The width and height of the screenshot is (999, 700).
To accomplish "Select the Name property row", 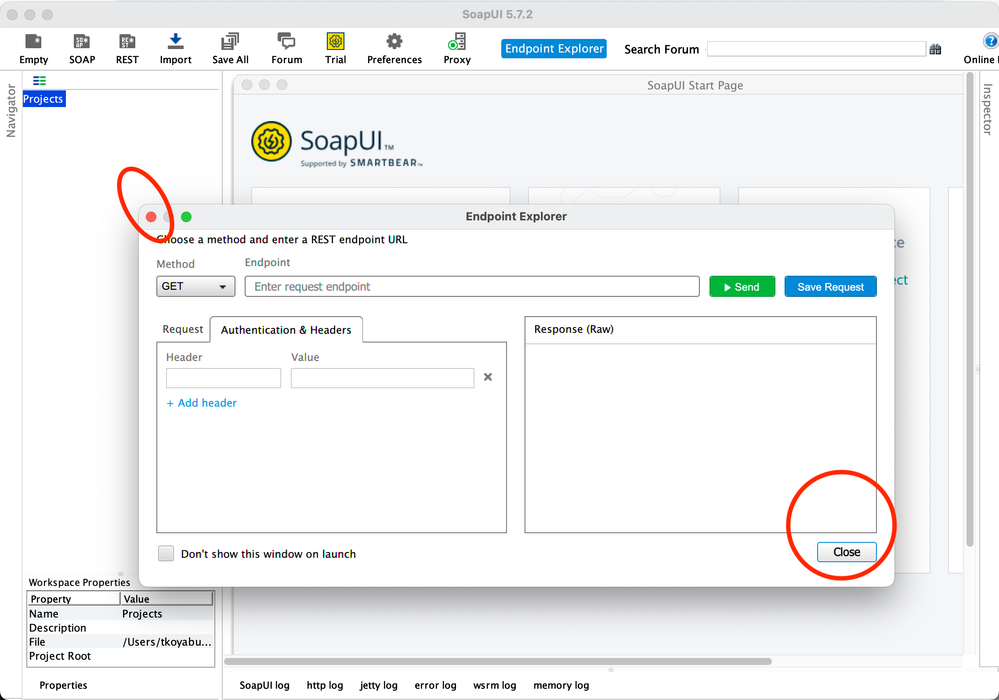I will coord(120,614).
